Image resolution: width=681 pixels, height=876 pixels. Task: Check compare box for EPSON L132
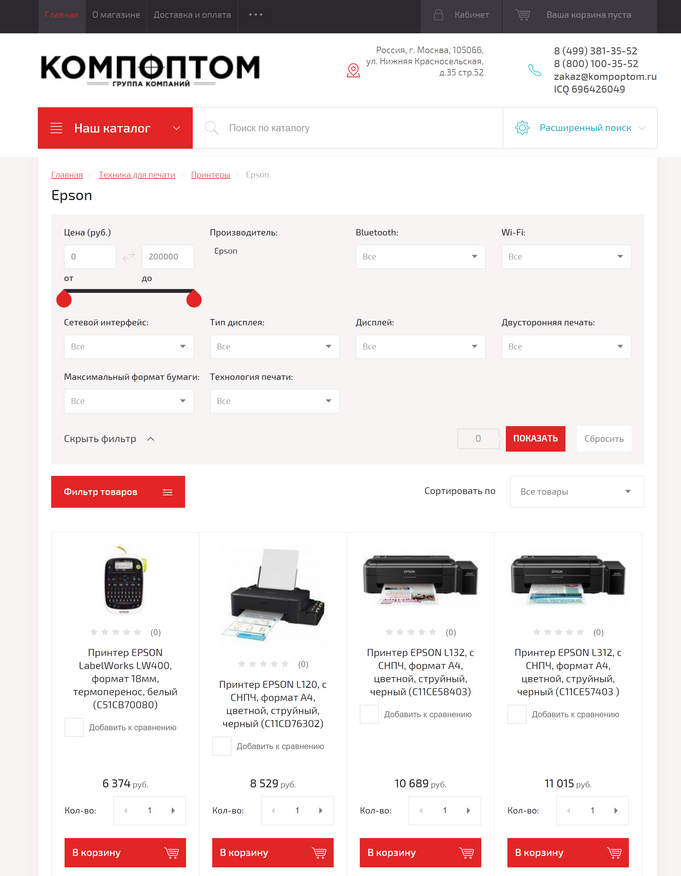point(369,714)
